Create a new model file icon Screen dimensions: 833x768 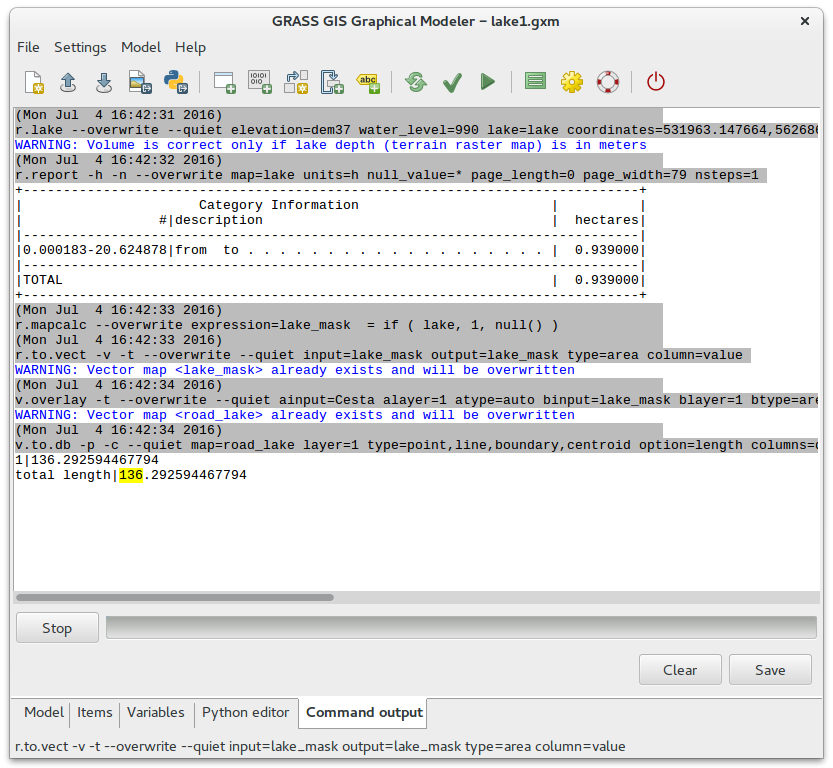tap(35, 82)
